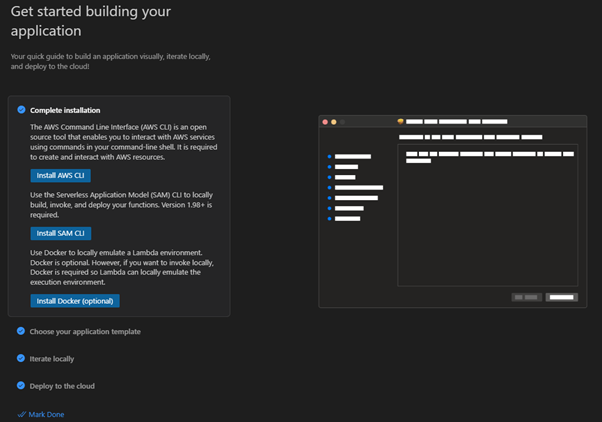Click the yellow minimize dot in illustration

click(334, 122)
